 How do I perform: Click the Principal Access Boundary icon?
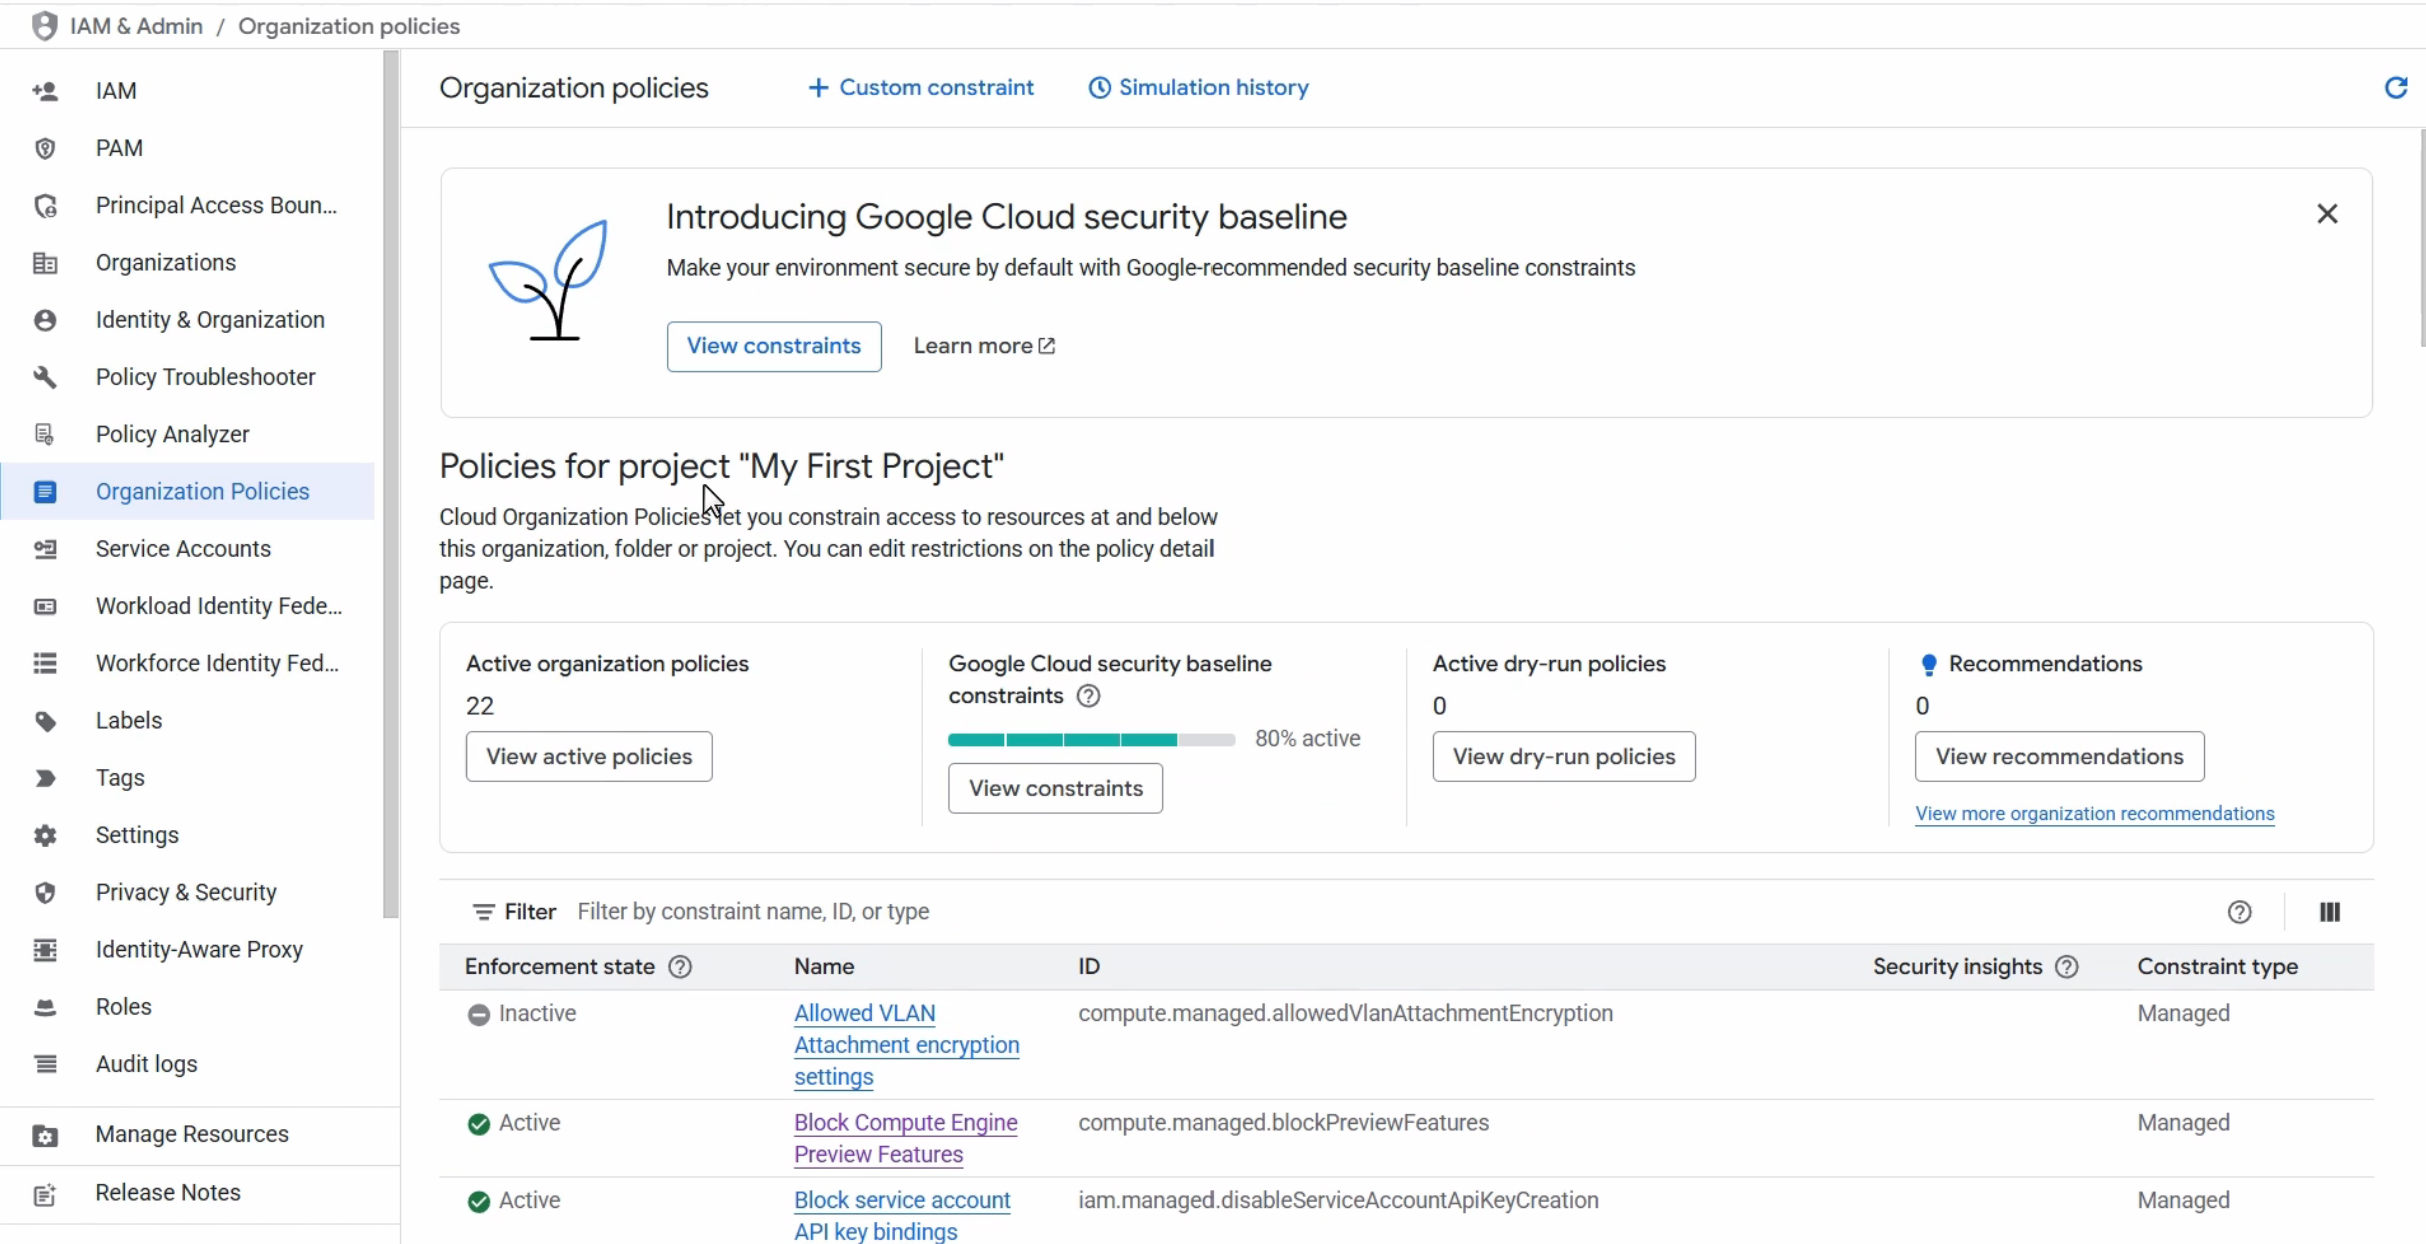pyautogui.click(x=45, y=206)
